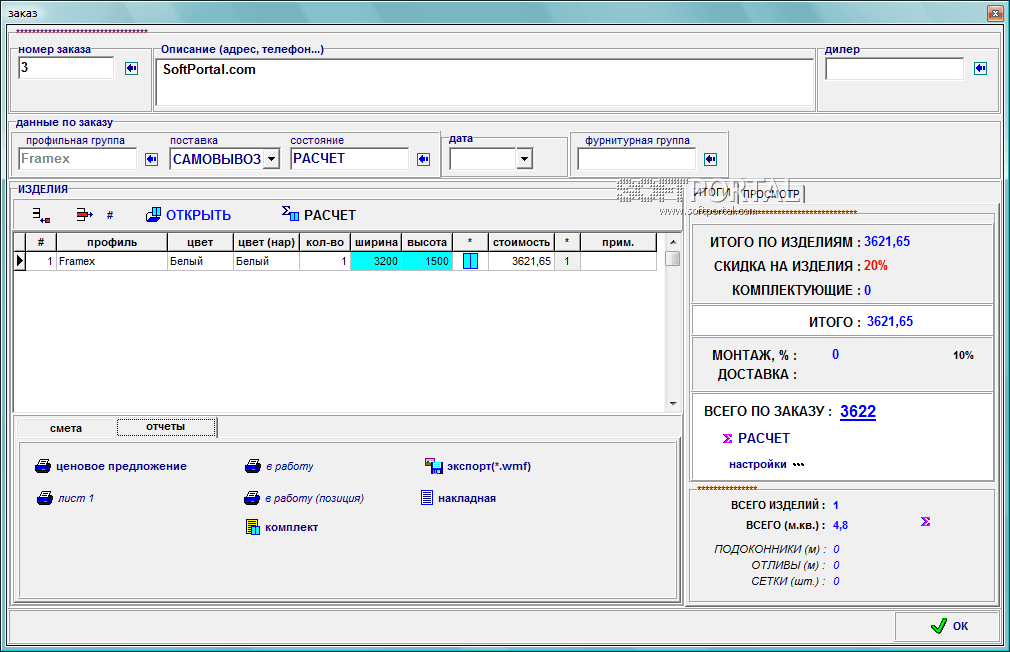Click the printer icon for в работу
This screenshot has height=652, width=1010.
[253, 466]
